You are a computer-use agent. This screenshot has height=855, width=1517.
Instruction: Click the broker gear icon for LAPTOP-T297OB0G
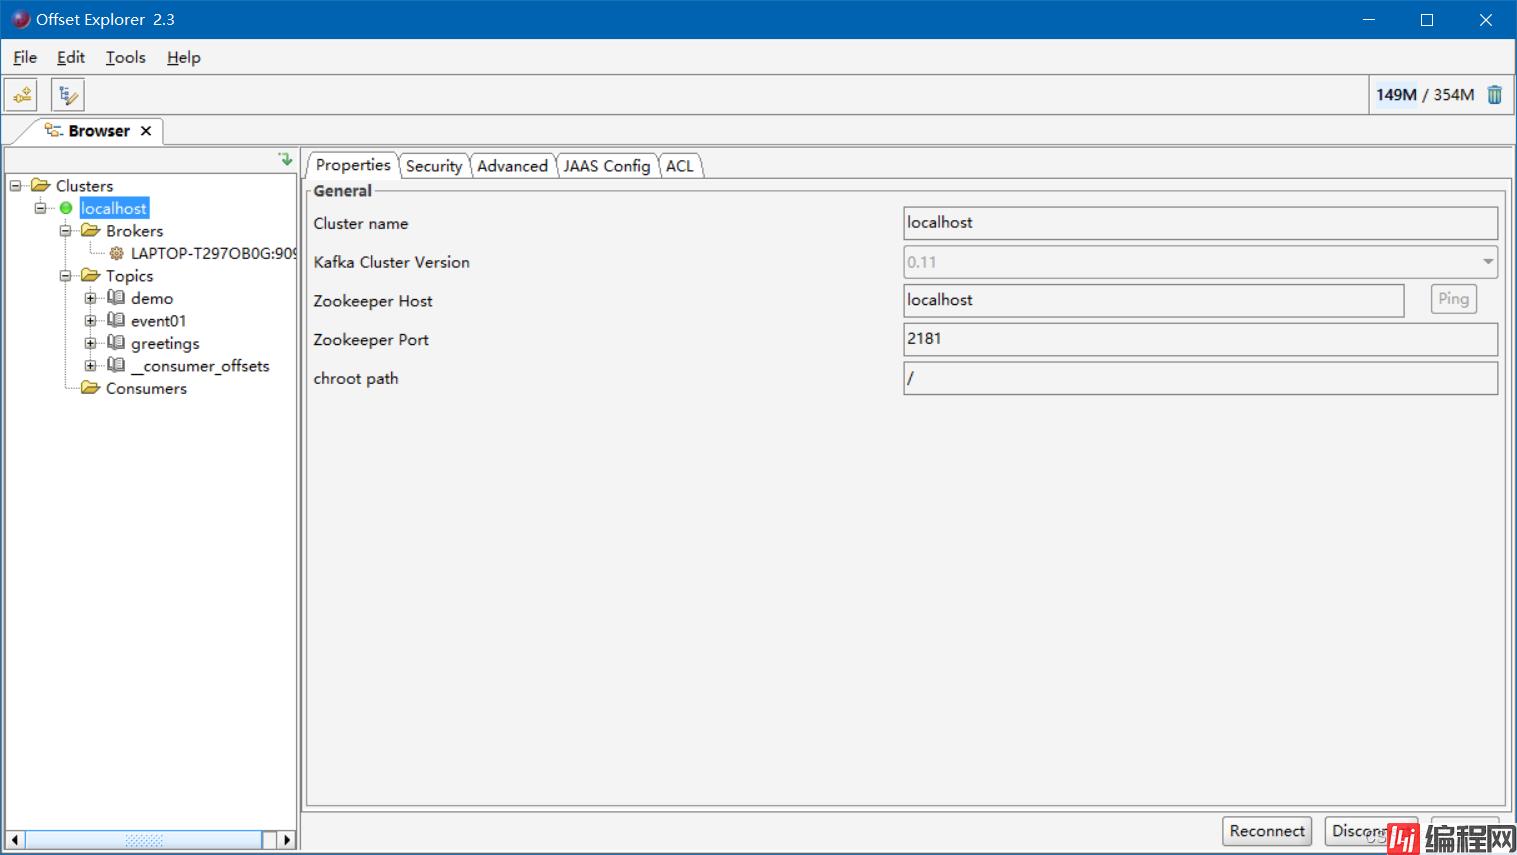(117, 253)
